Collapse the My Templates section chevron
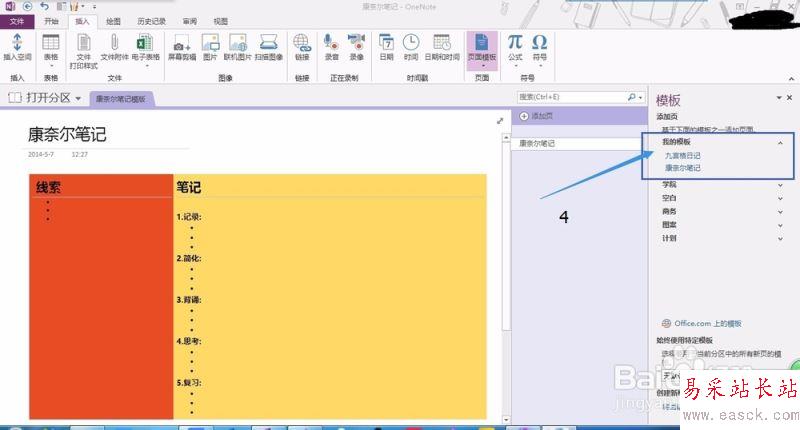This screenshot has height=430, width=800. [780, 143]
